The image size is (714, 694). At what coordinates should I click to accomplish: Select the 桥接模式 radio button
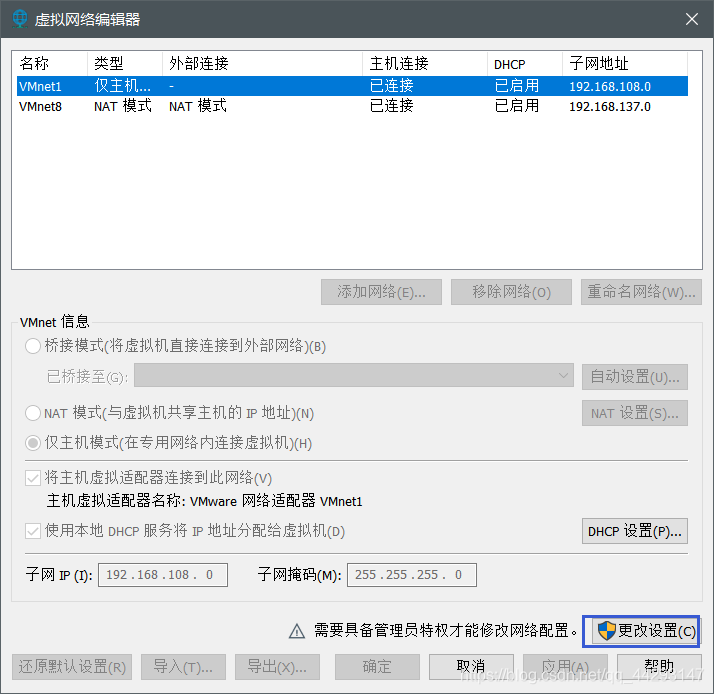(x=33, y=346)
